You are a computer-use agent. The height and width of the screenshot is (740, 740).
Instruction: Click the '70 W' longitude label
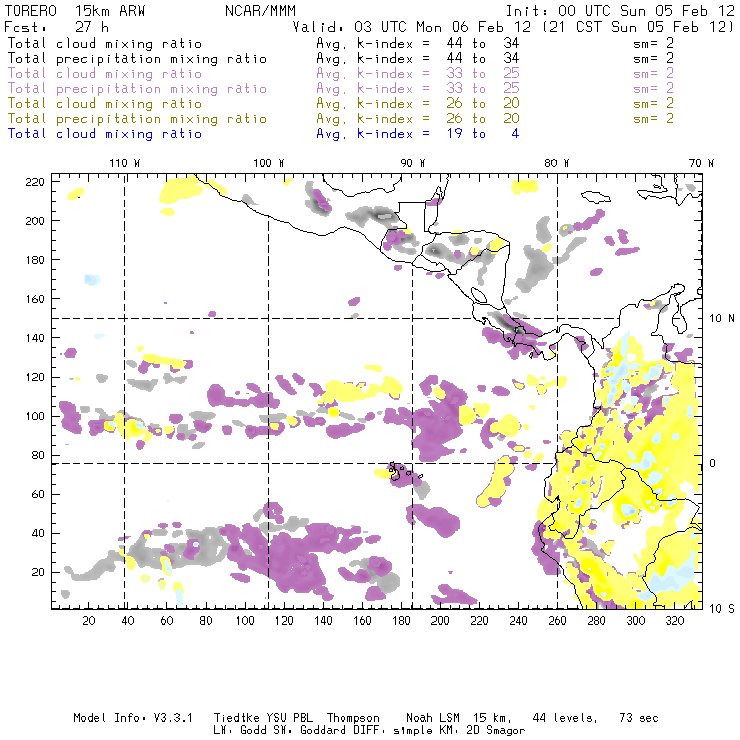coord(701,163)
